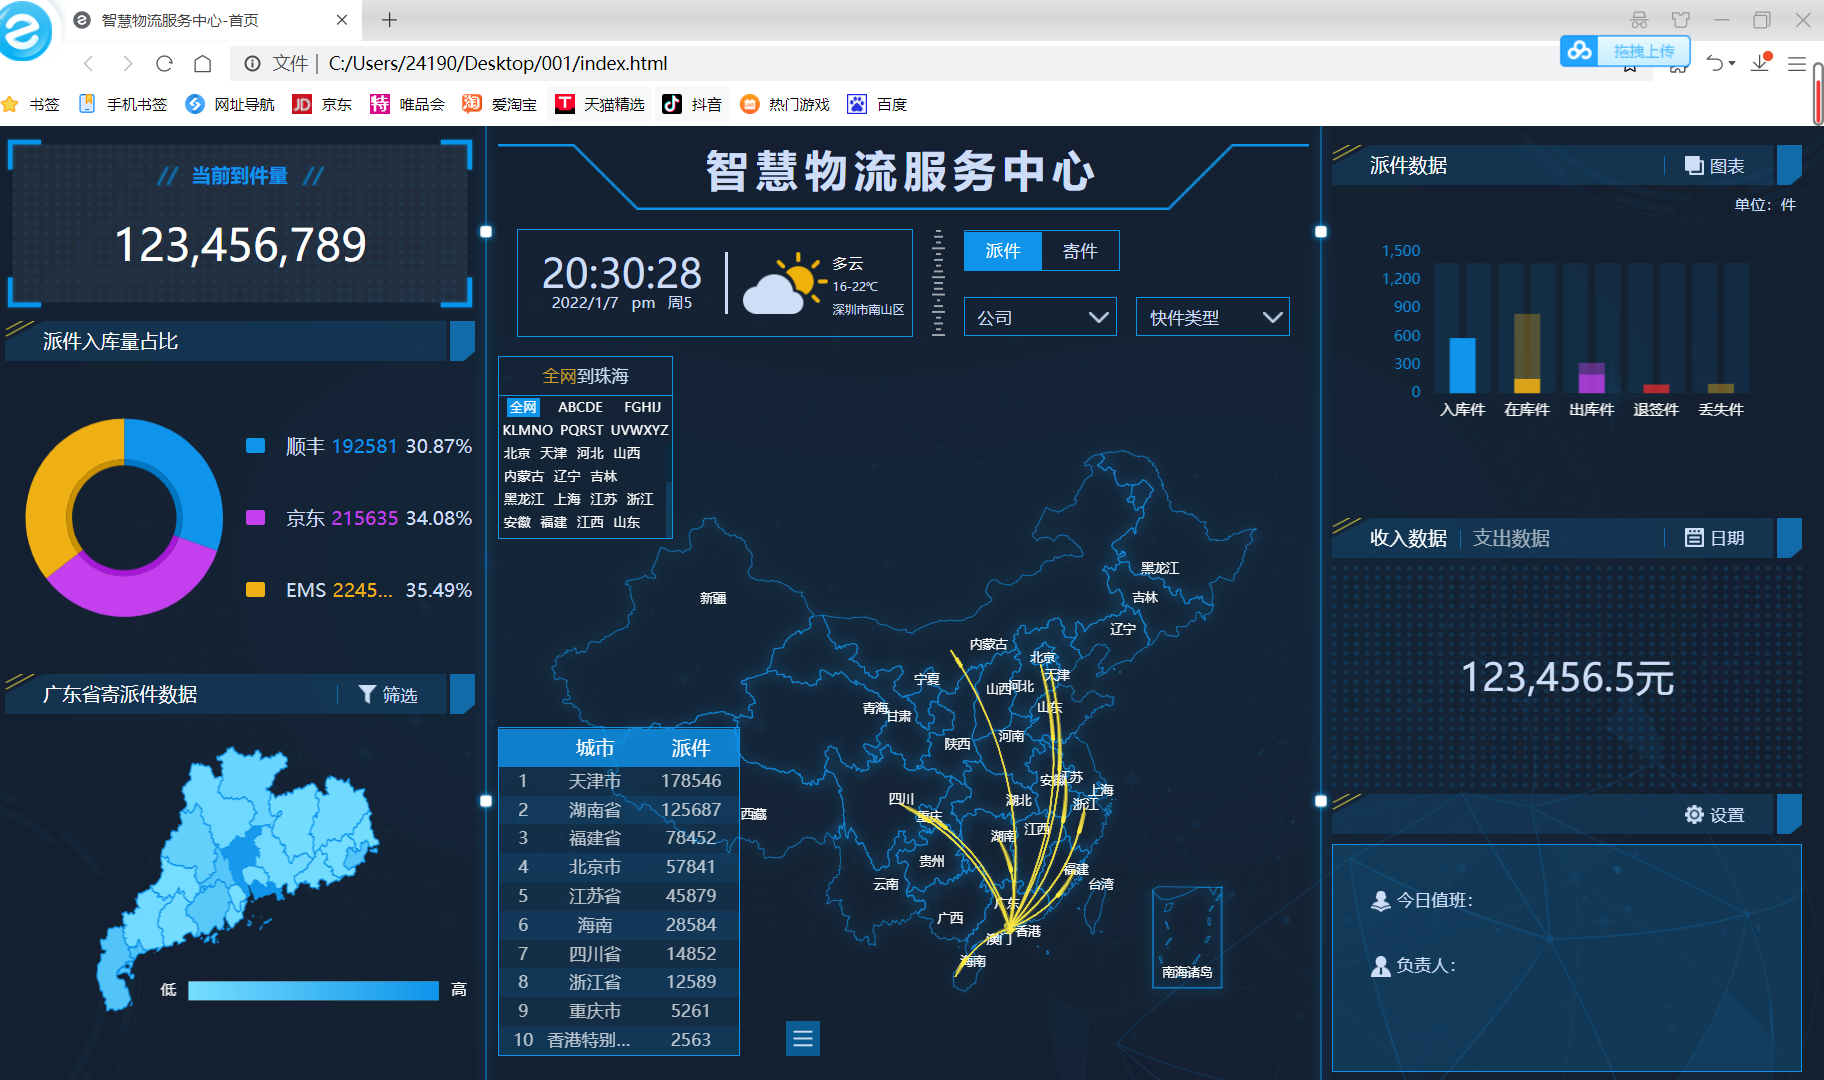The image size is (1824, 1080).
Task: Click the 在库件 yellow bar
Action: coord(1527,386)
